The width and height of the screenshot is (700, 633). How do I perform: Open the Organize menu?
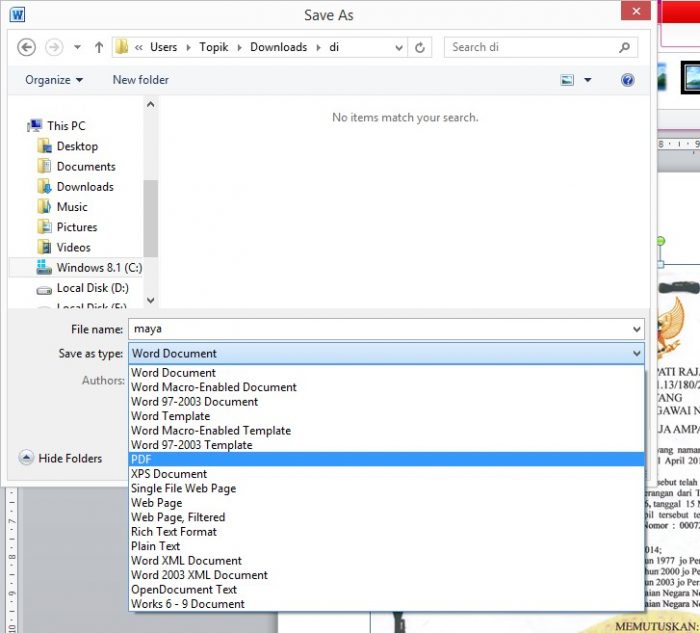(54, 80)
